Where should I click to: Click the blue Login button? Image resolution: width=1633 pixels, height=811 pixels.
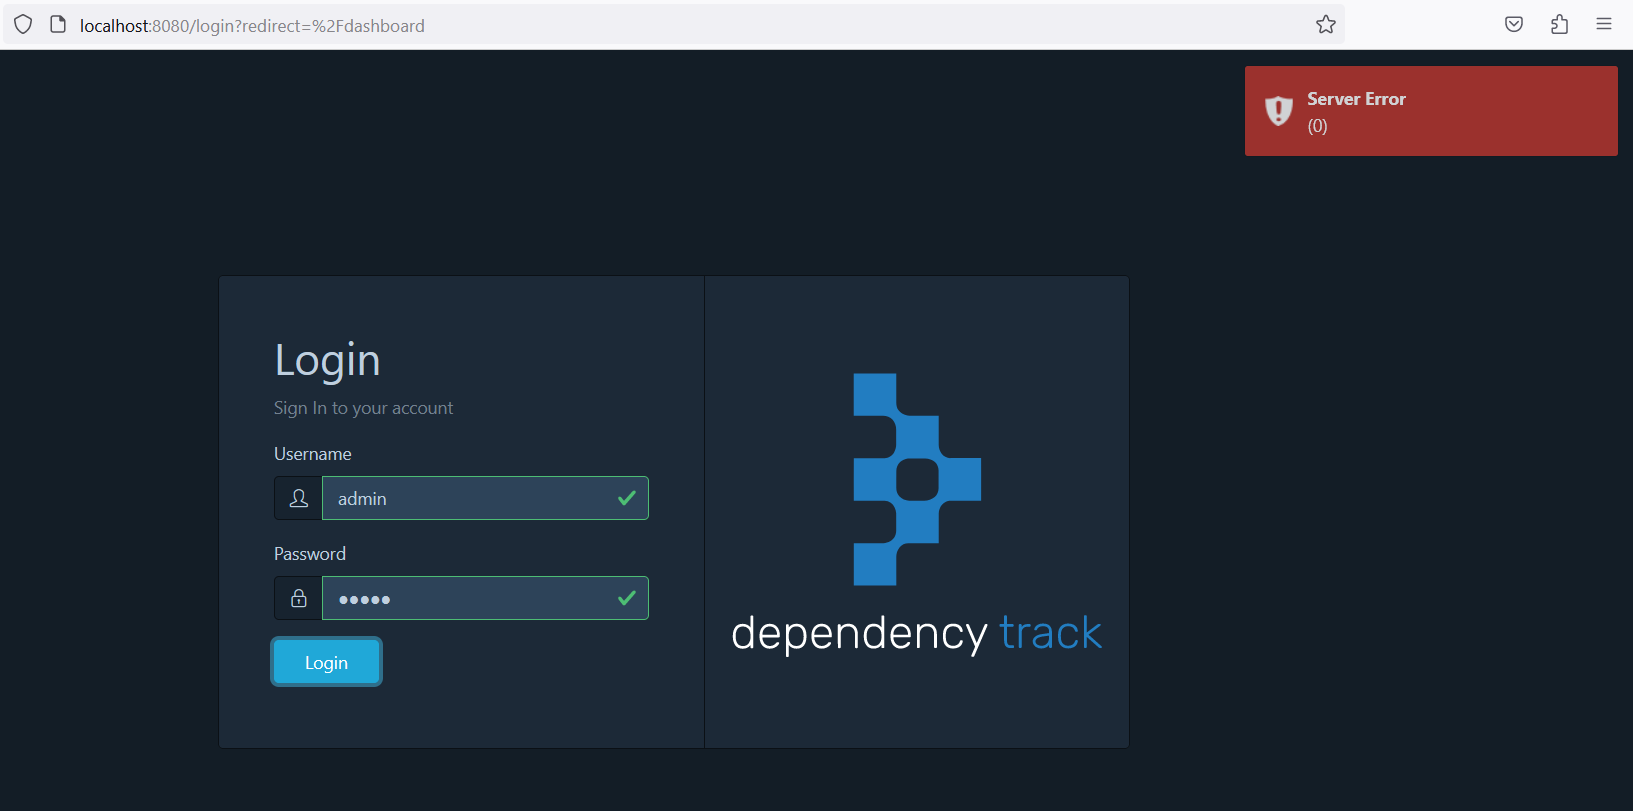326,662
